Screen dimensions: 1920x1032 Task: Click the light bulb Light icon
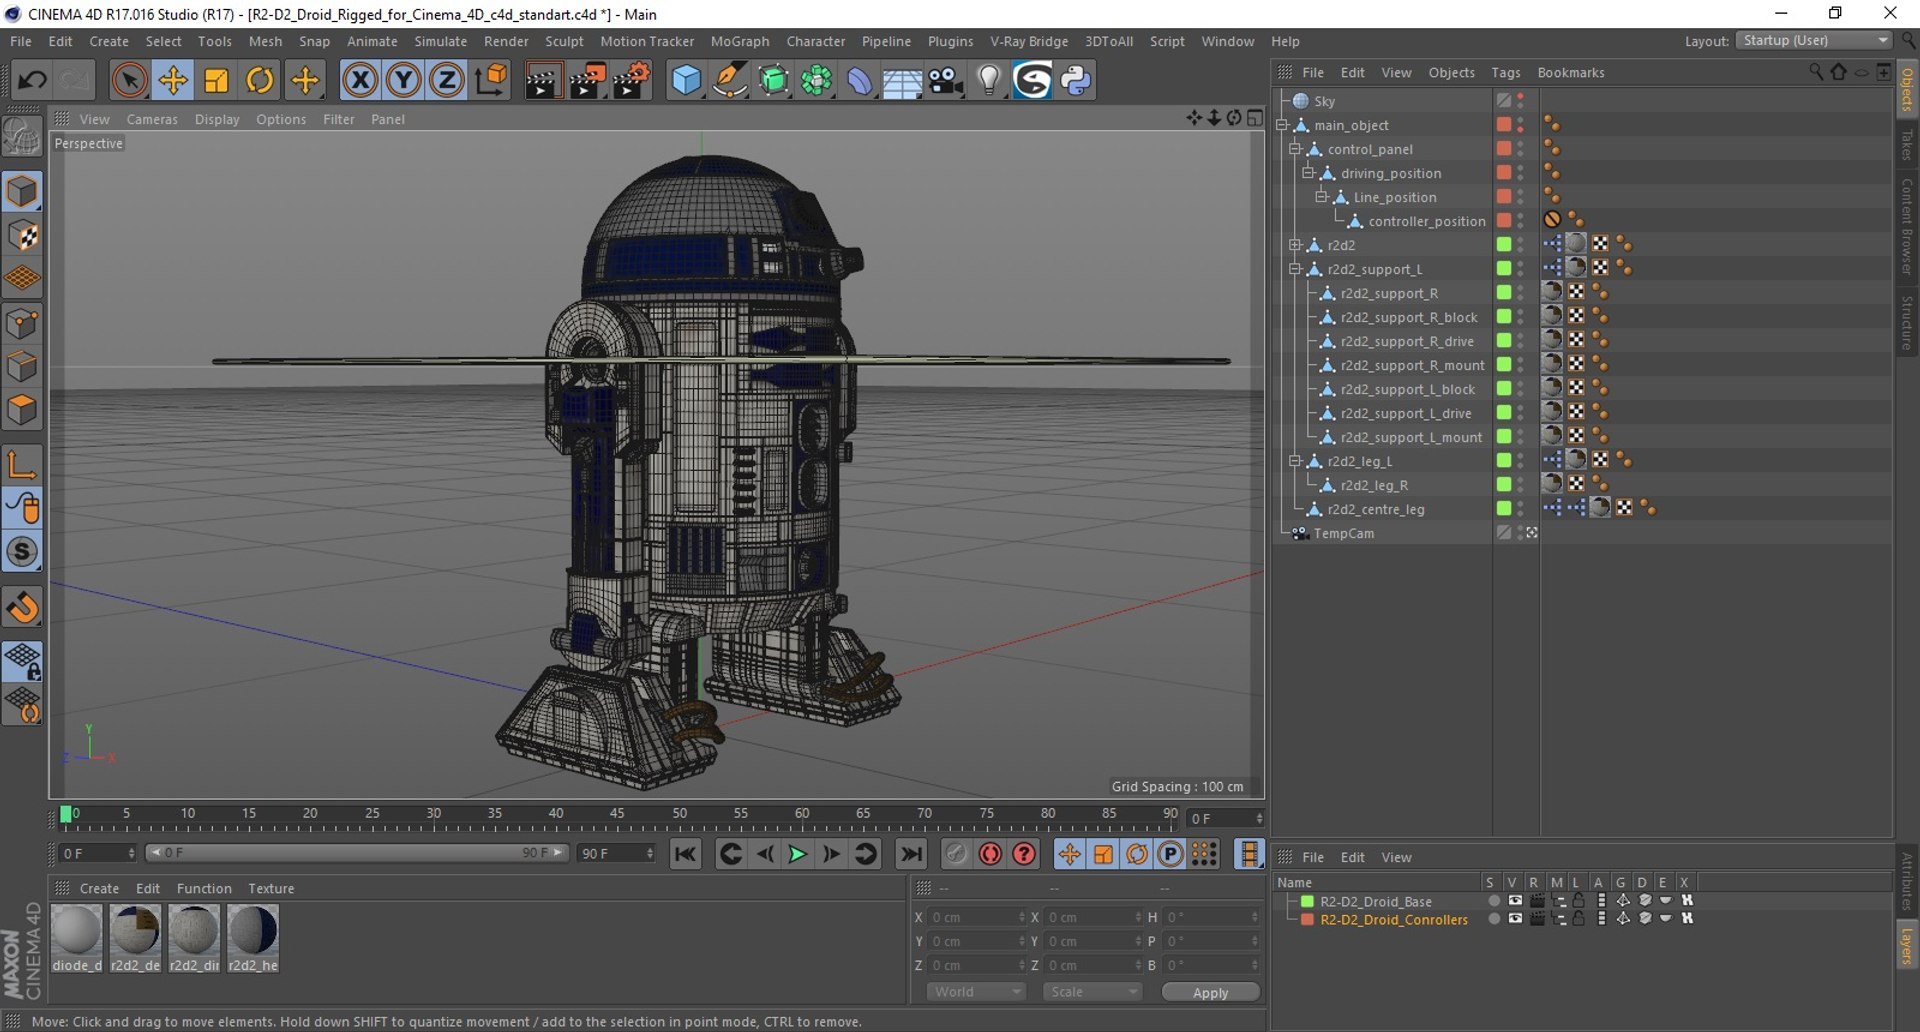pyautogui.click(x=989, y=80)
